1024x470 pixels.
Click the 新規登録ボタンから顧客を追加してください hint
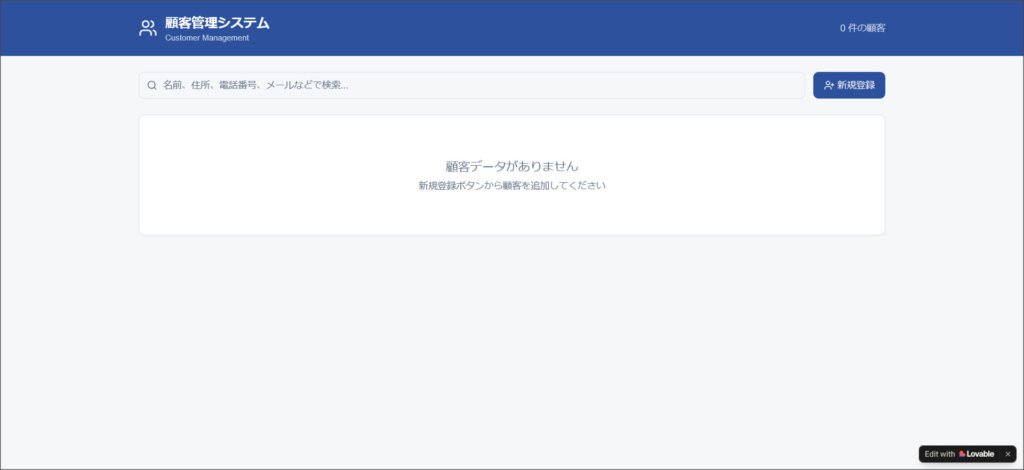[x=512, y=185]
